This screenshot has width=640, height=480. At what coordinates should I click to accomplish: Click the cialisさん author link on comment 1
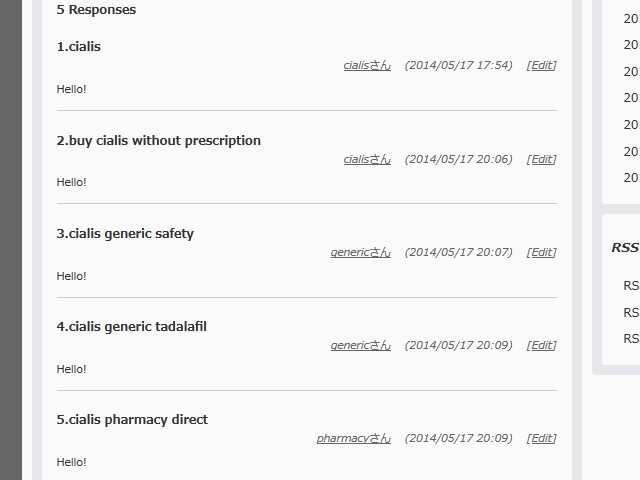pos(367,66)
